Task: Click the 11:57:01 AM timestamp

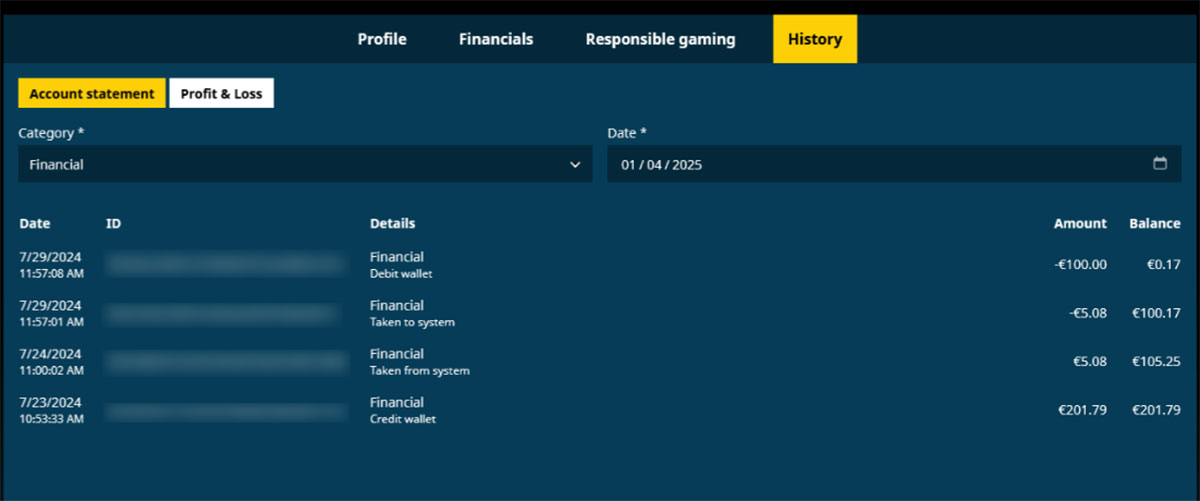Action: tap(51, 322)
